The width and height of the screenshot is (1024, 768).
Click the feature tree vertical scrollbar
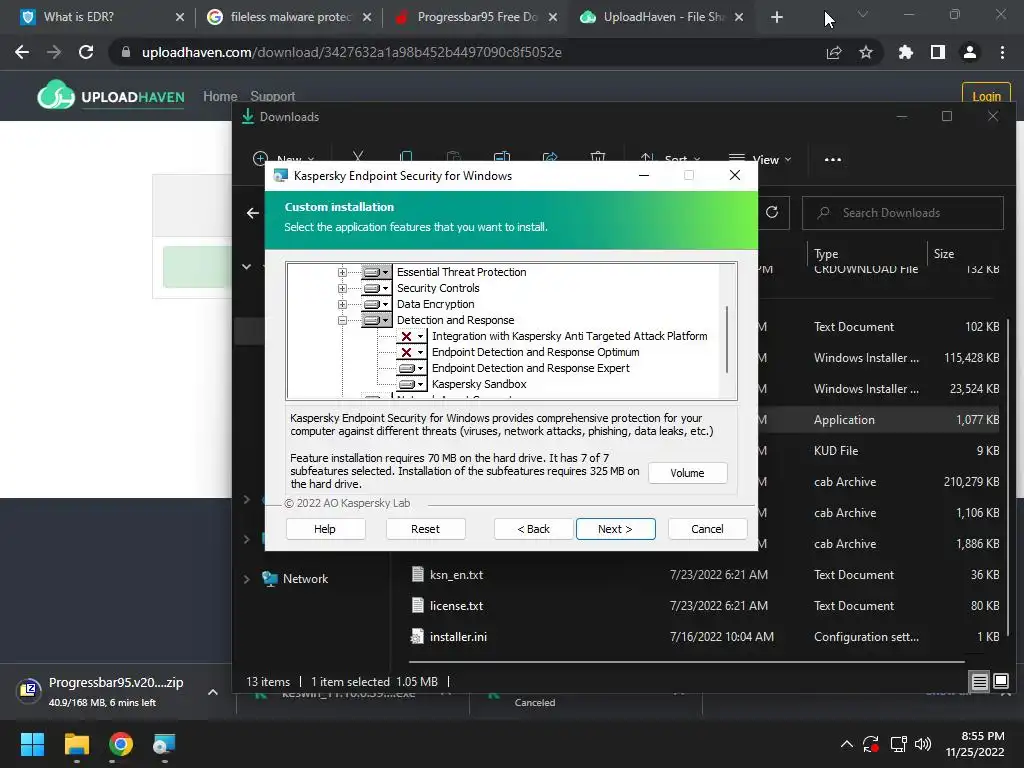point(727,340)
